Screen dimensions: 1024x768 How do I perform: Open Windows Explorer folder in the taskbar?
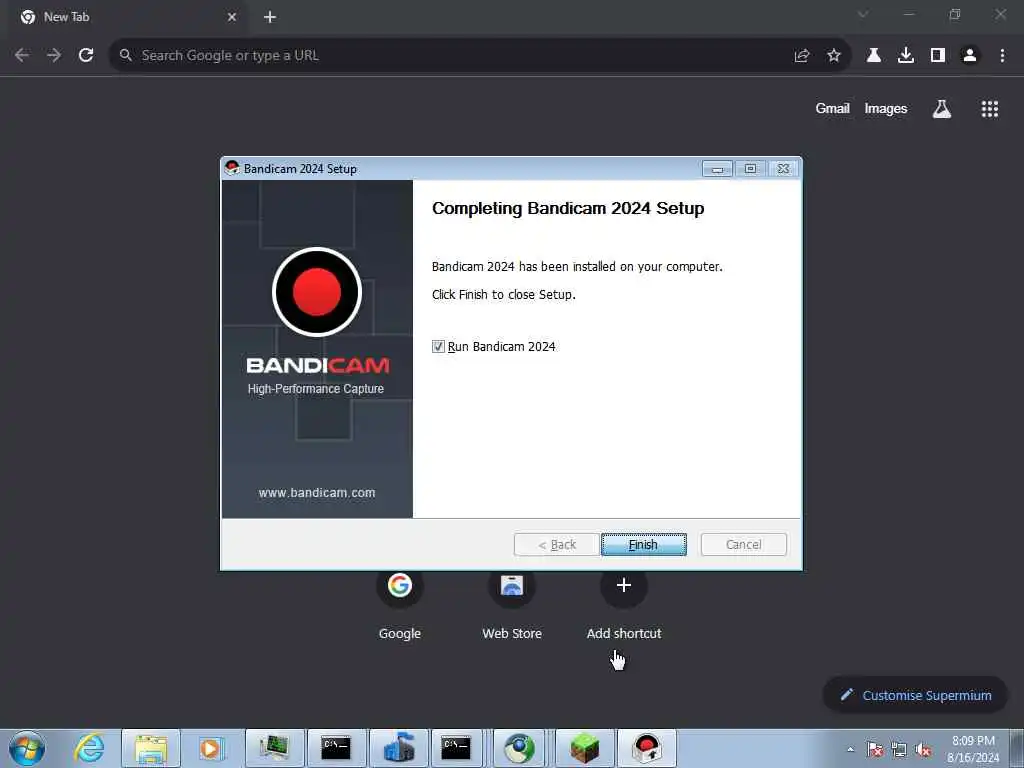click(151, 748)
